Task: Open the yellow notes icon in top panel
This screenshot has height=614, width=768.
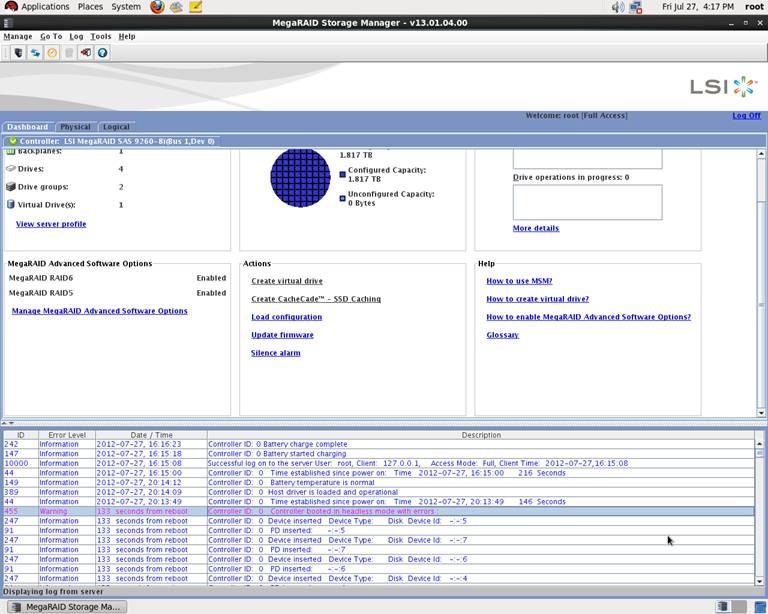Action: 195,7
